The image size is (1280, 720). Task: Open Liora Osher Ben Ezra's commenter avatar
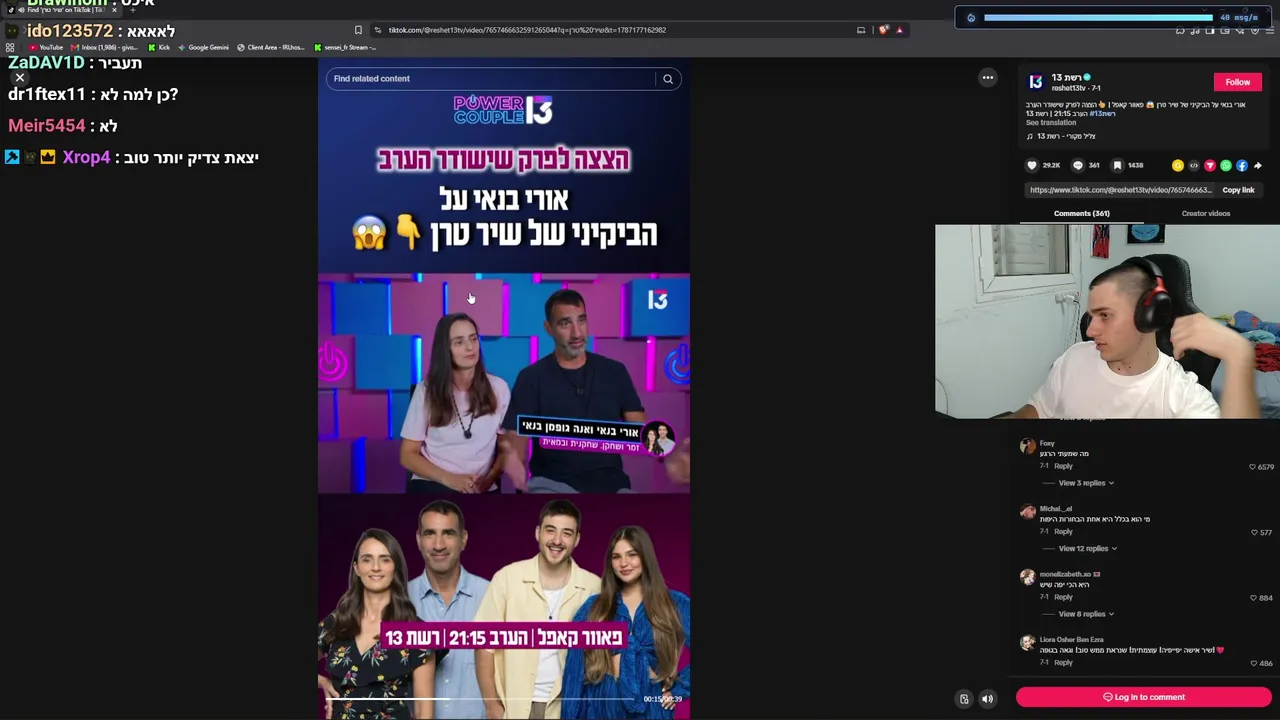pos(1028,643)
